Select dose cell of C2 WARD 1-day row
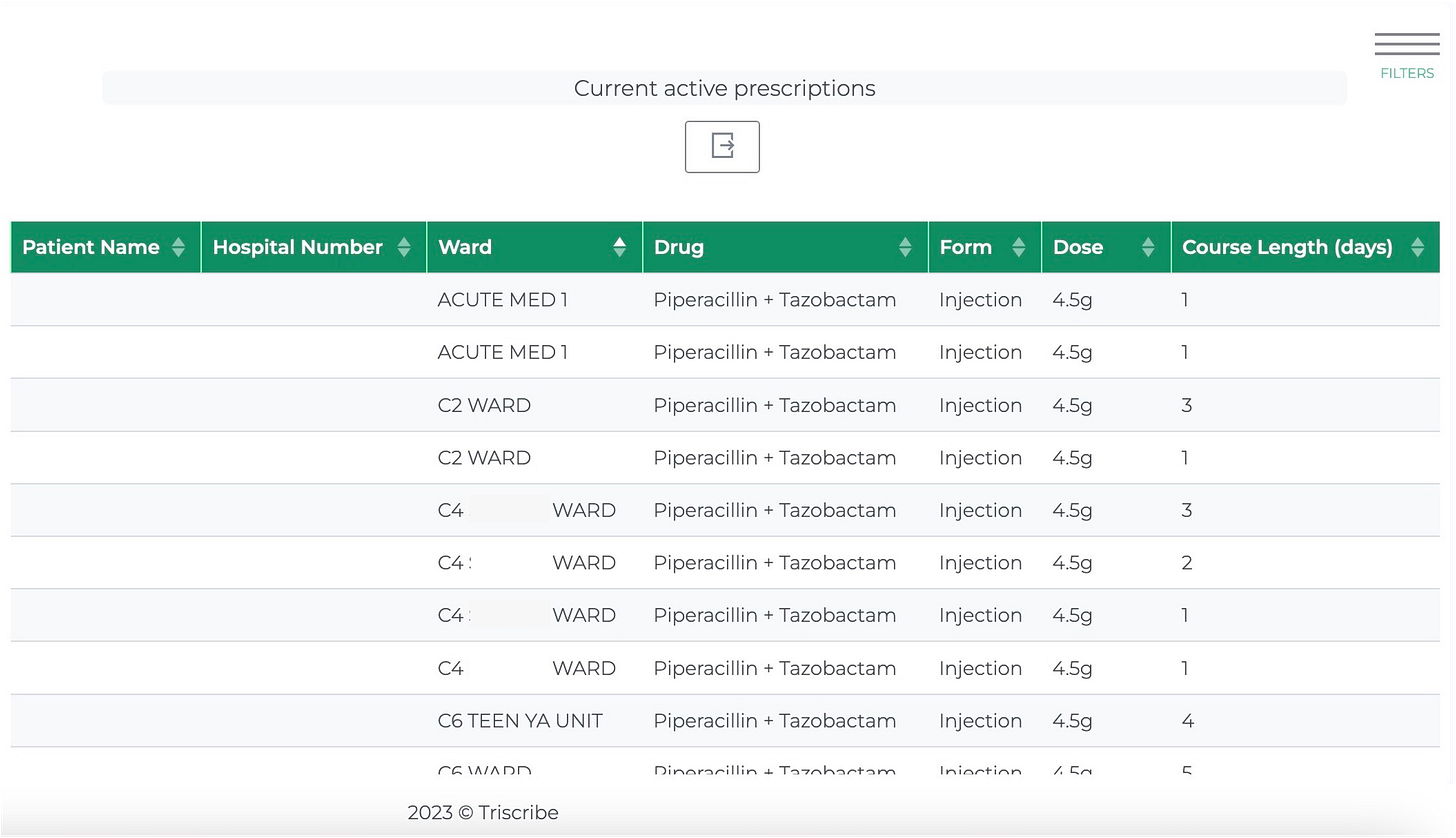Viewport: 1456px width, 838px height. pyautogui.click(x=1072, y=458)
